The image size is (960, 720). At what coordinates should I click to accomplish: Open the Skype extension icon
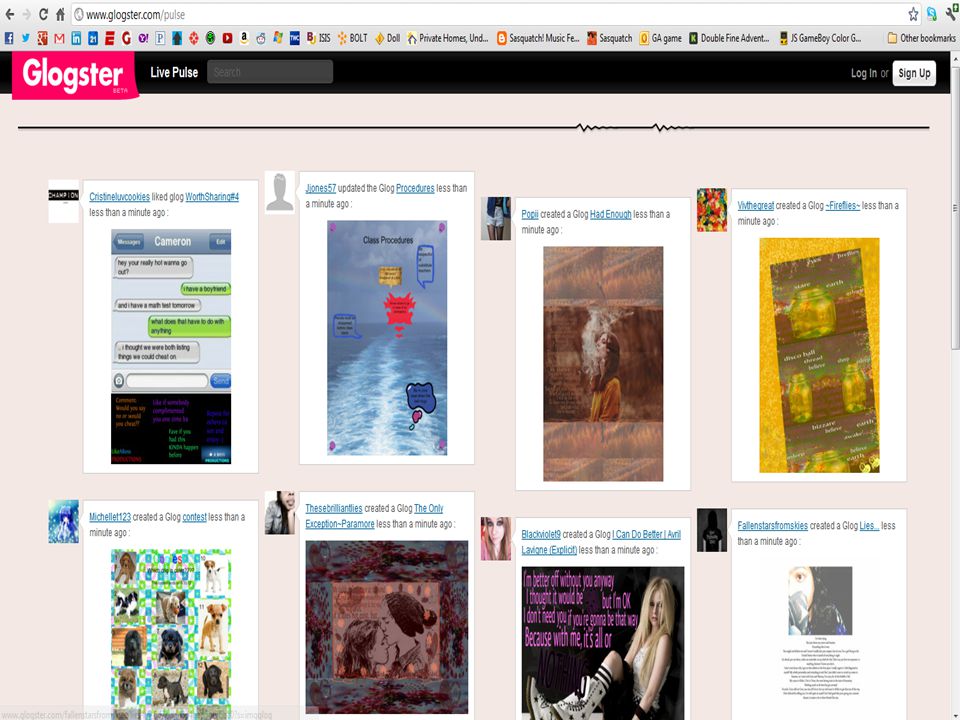click(x=931, y=14)
